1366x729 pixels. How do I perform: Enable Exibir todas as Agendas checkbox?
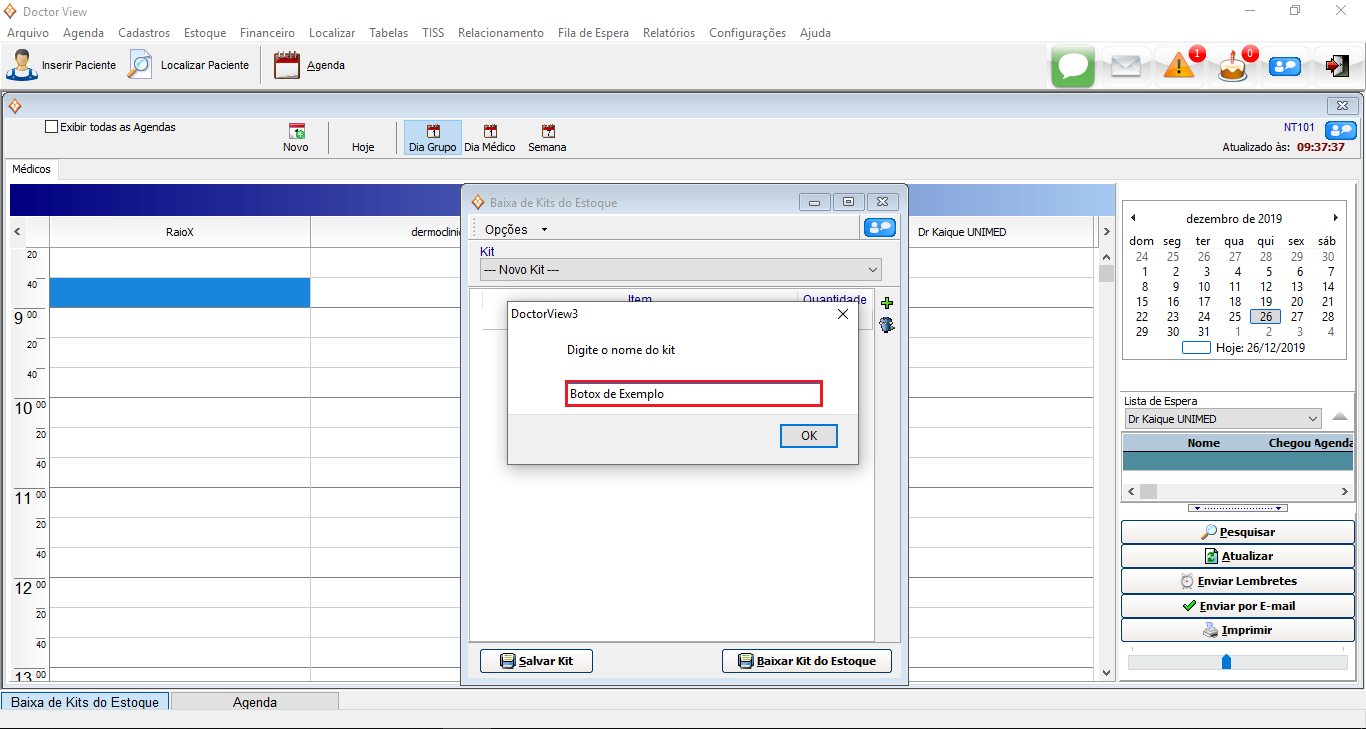tap(52, 127)
